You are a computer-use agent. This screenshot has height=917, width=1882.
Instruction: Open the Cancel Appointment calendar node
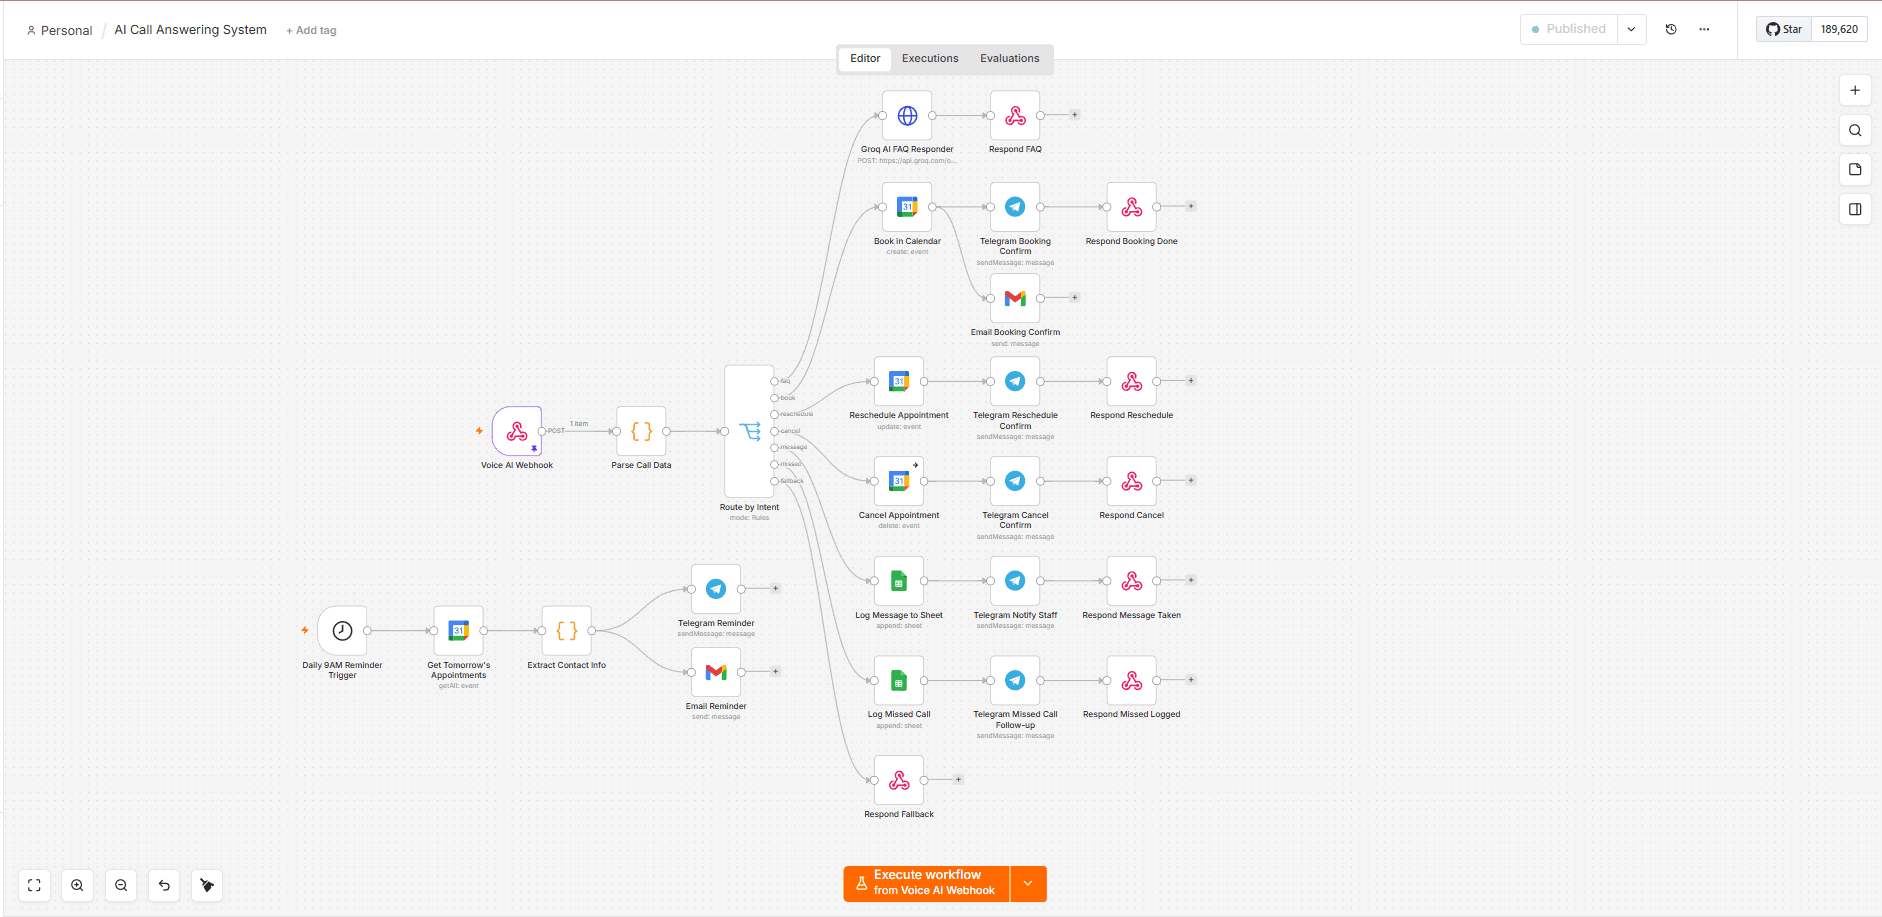click(899, 481)
